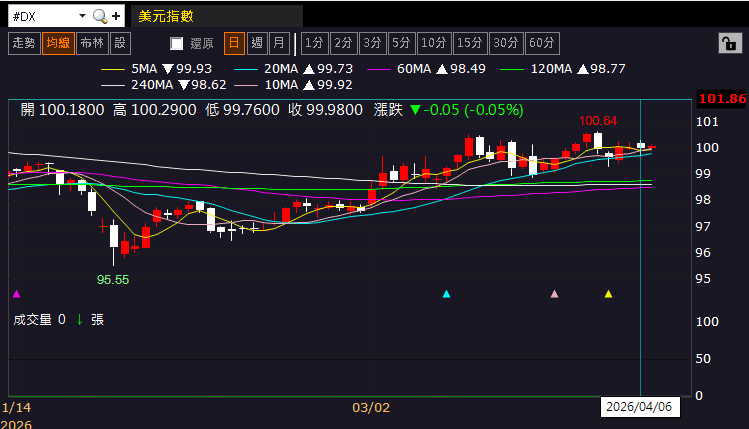The height and width of the screenshot is (429, 749).
Task: Choose the 5分 minute interval
Action: tap(401, 43)
